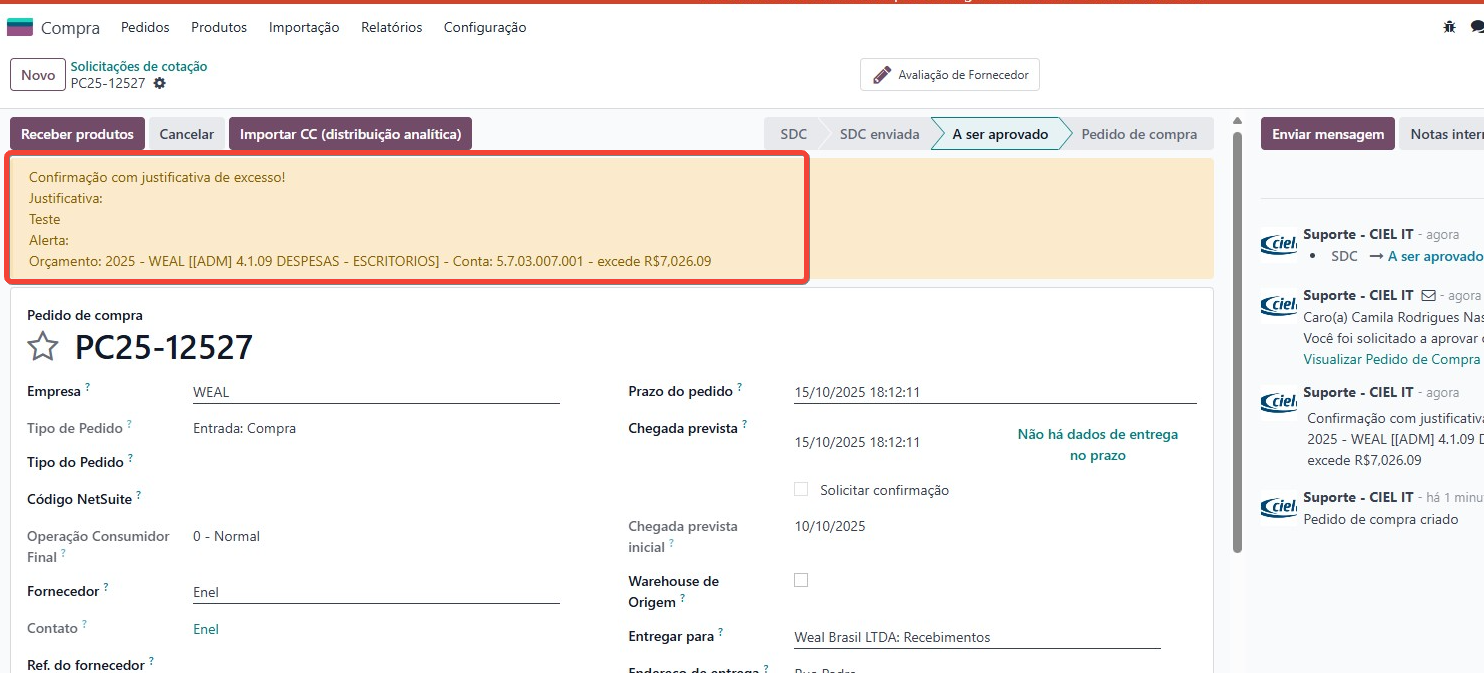Open the Empresa dropdown showing WEAL
Screen dimensions: 1484x673
point(375,393)
